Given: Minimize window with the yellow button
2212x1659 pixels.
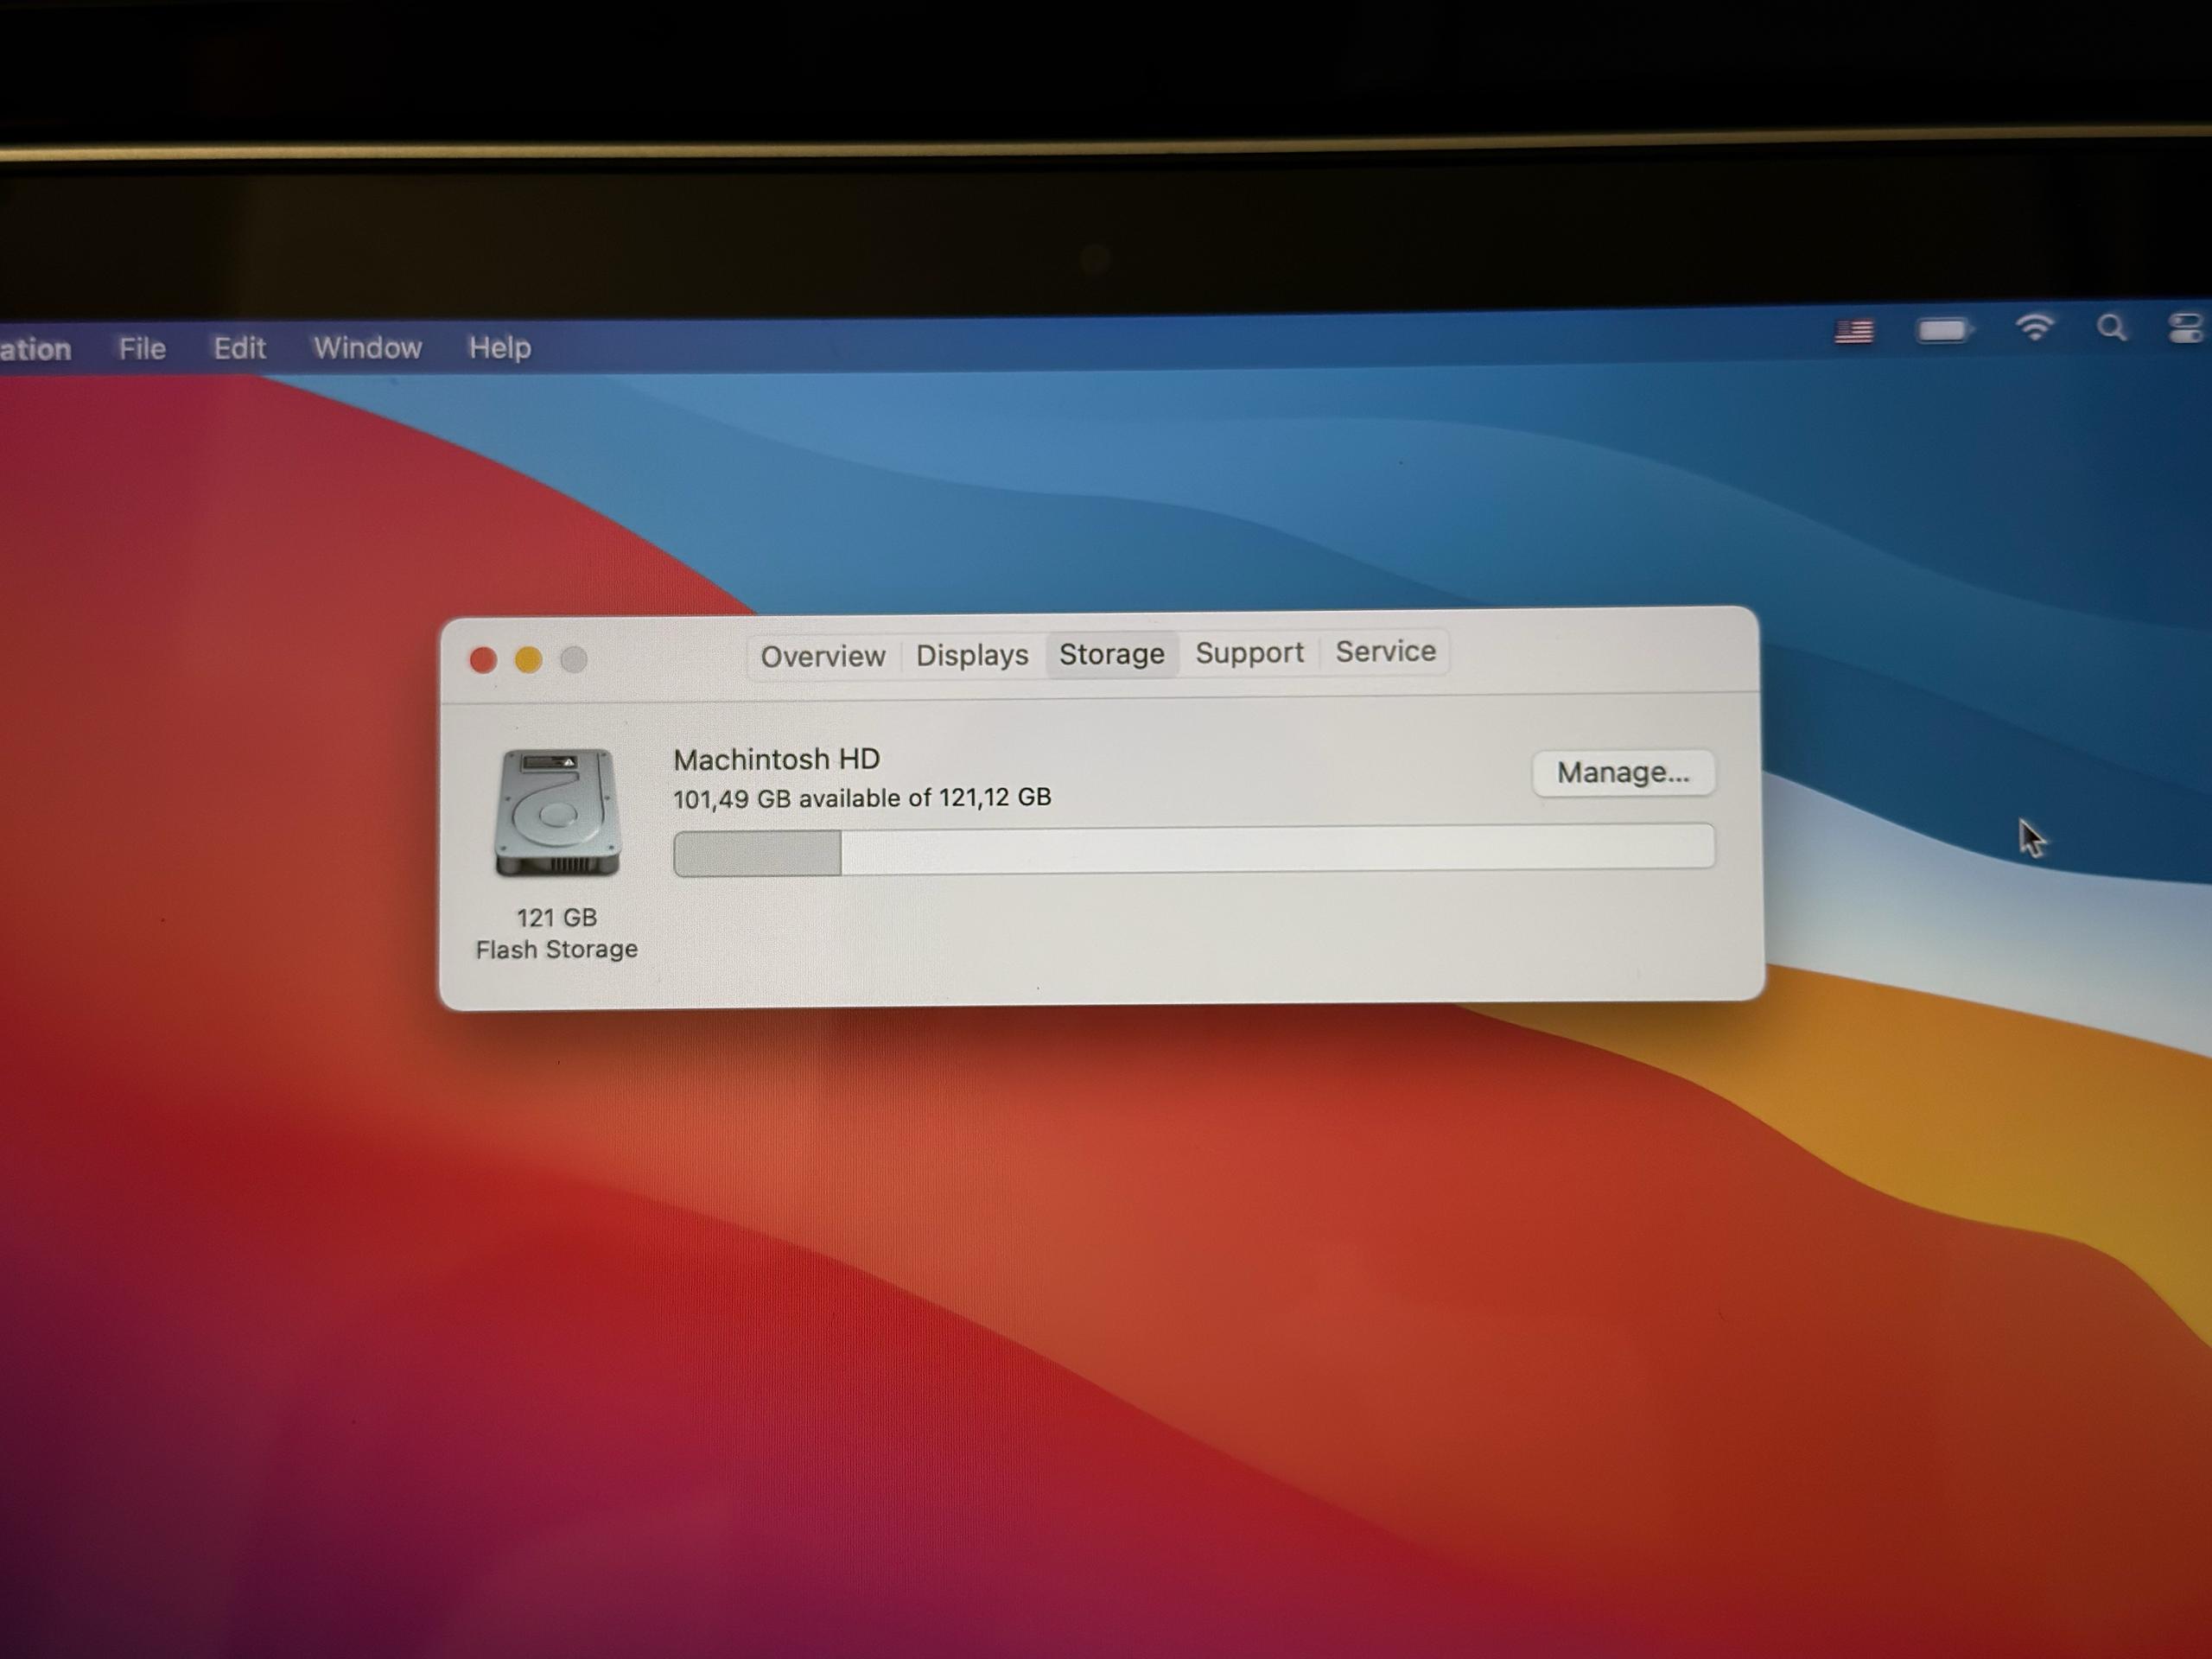Looking at the screenshot, I should 528,660.
